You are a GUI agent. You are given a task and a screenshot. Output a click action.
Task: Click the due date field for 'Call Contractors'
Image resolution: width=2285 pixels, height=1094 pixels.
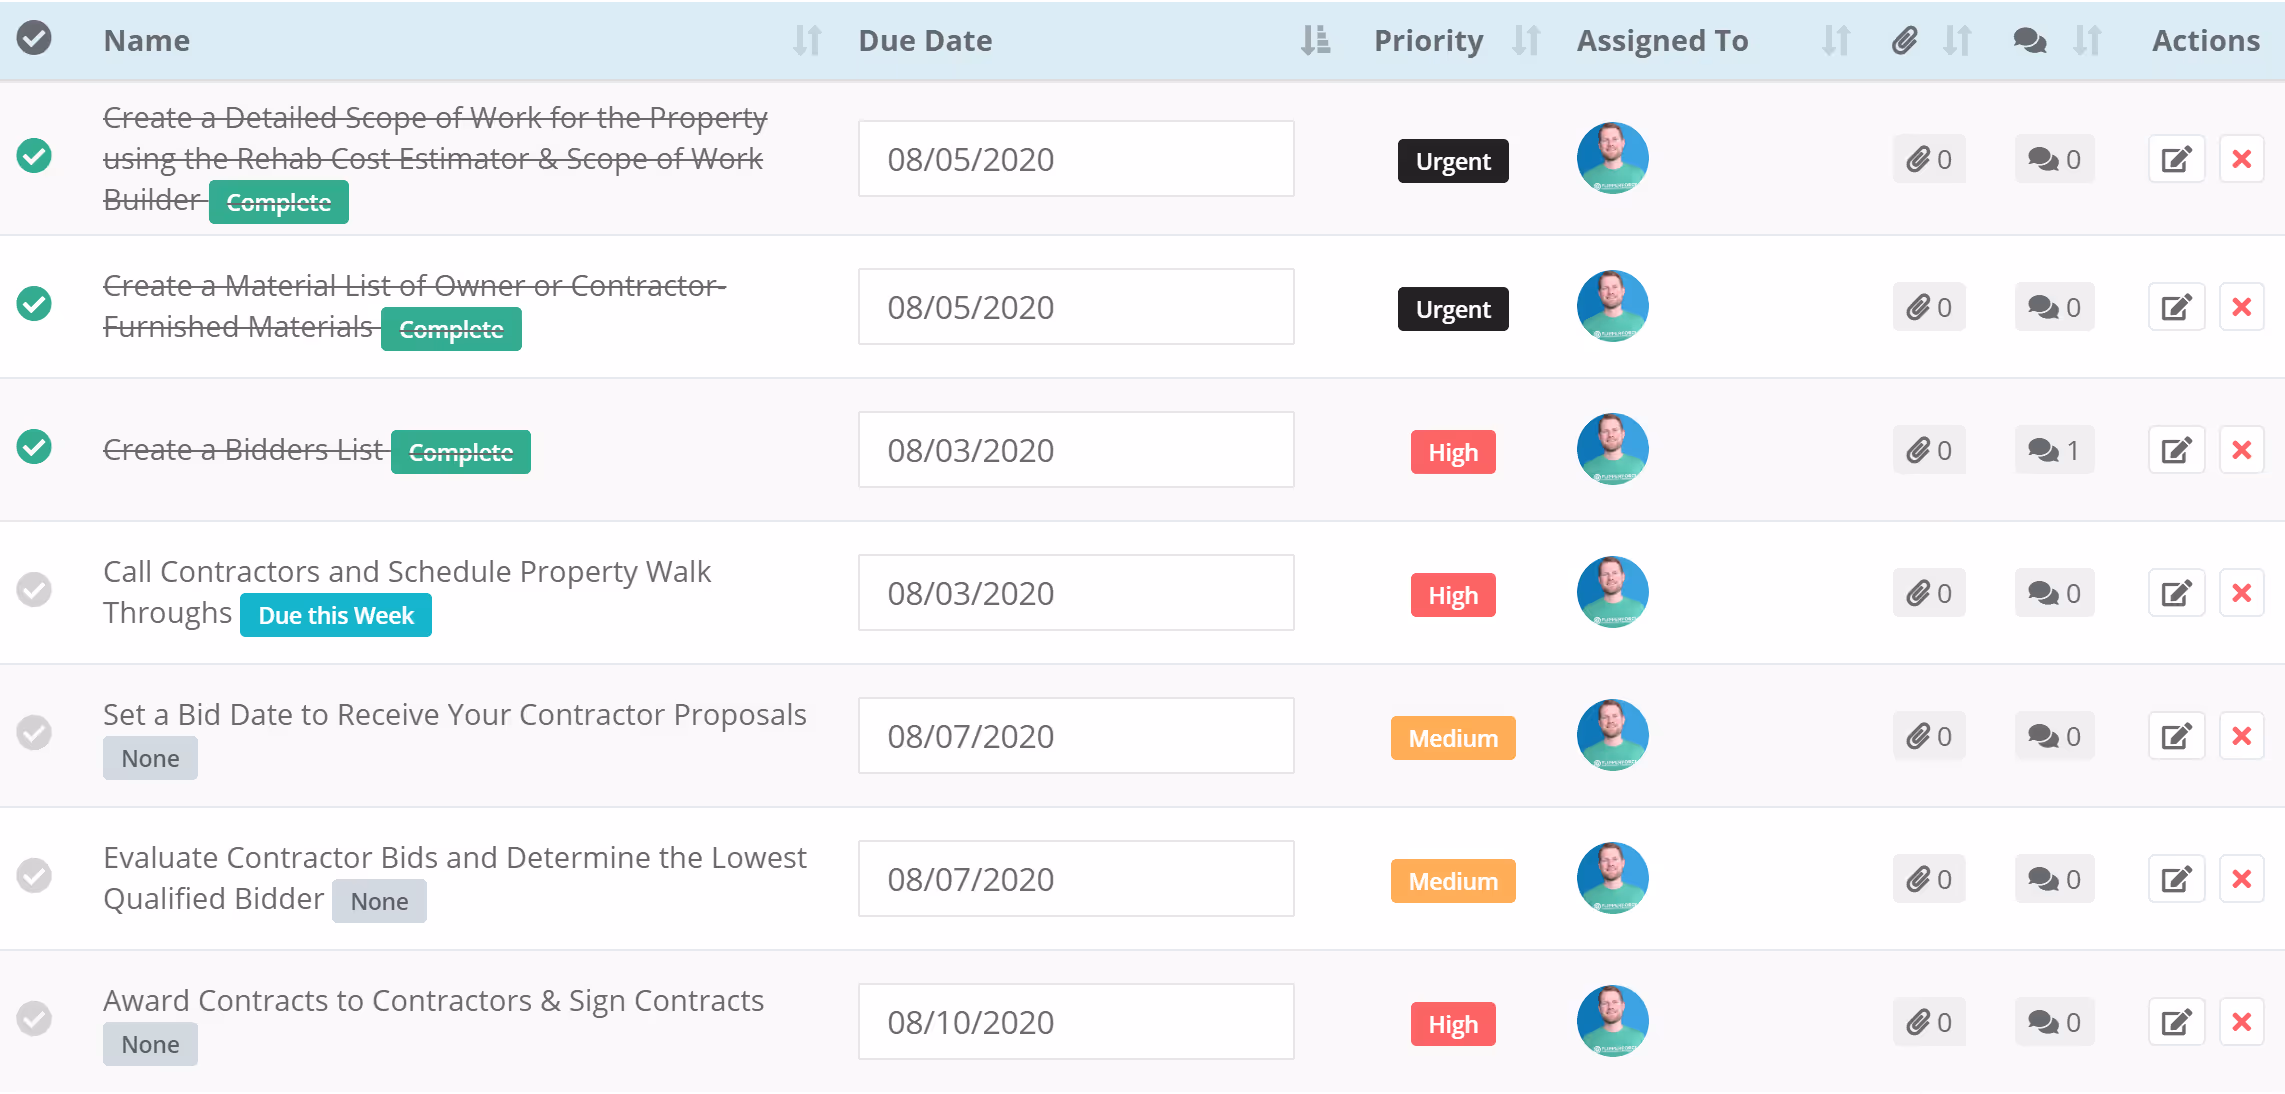pos(1076,593)
